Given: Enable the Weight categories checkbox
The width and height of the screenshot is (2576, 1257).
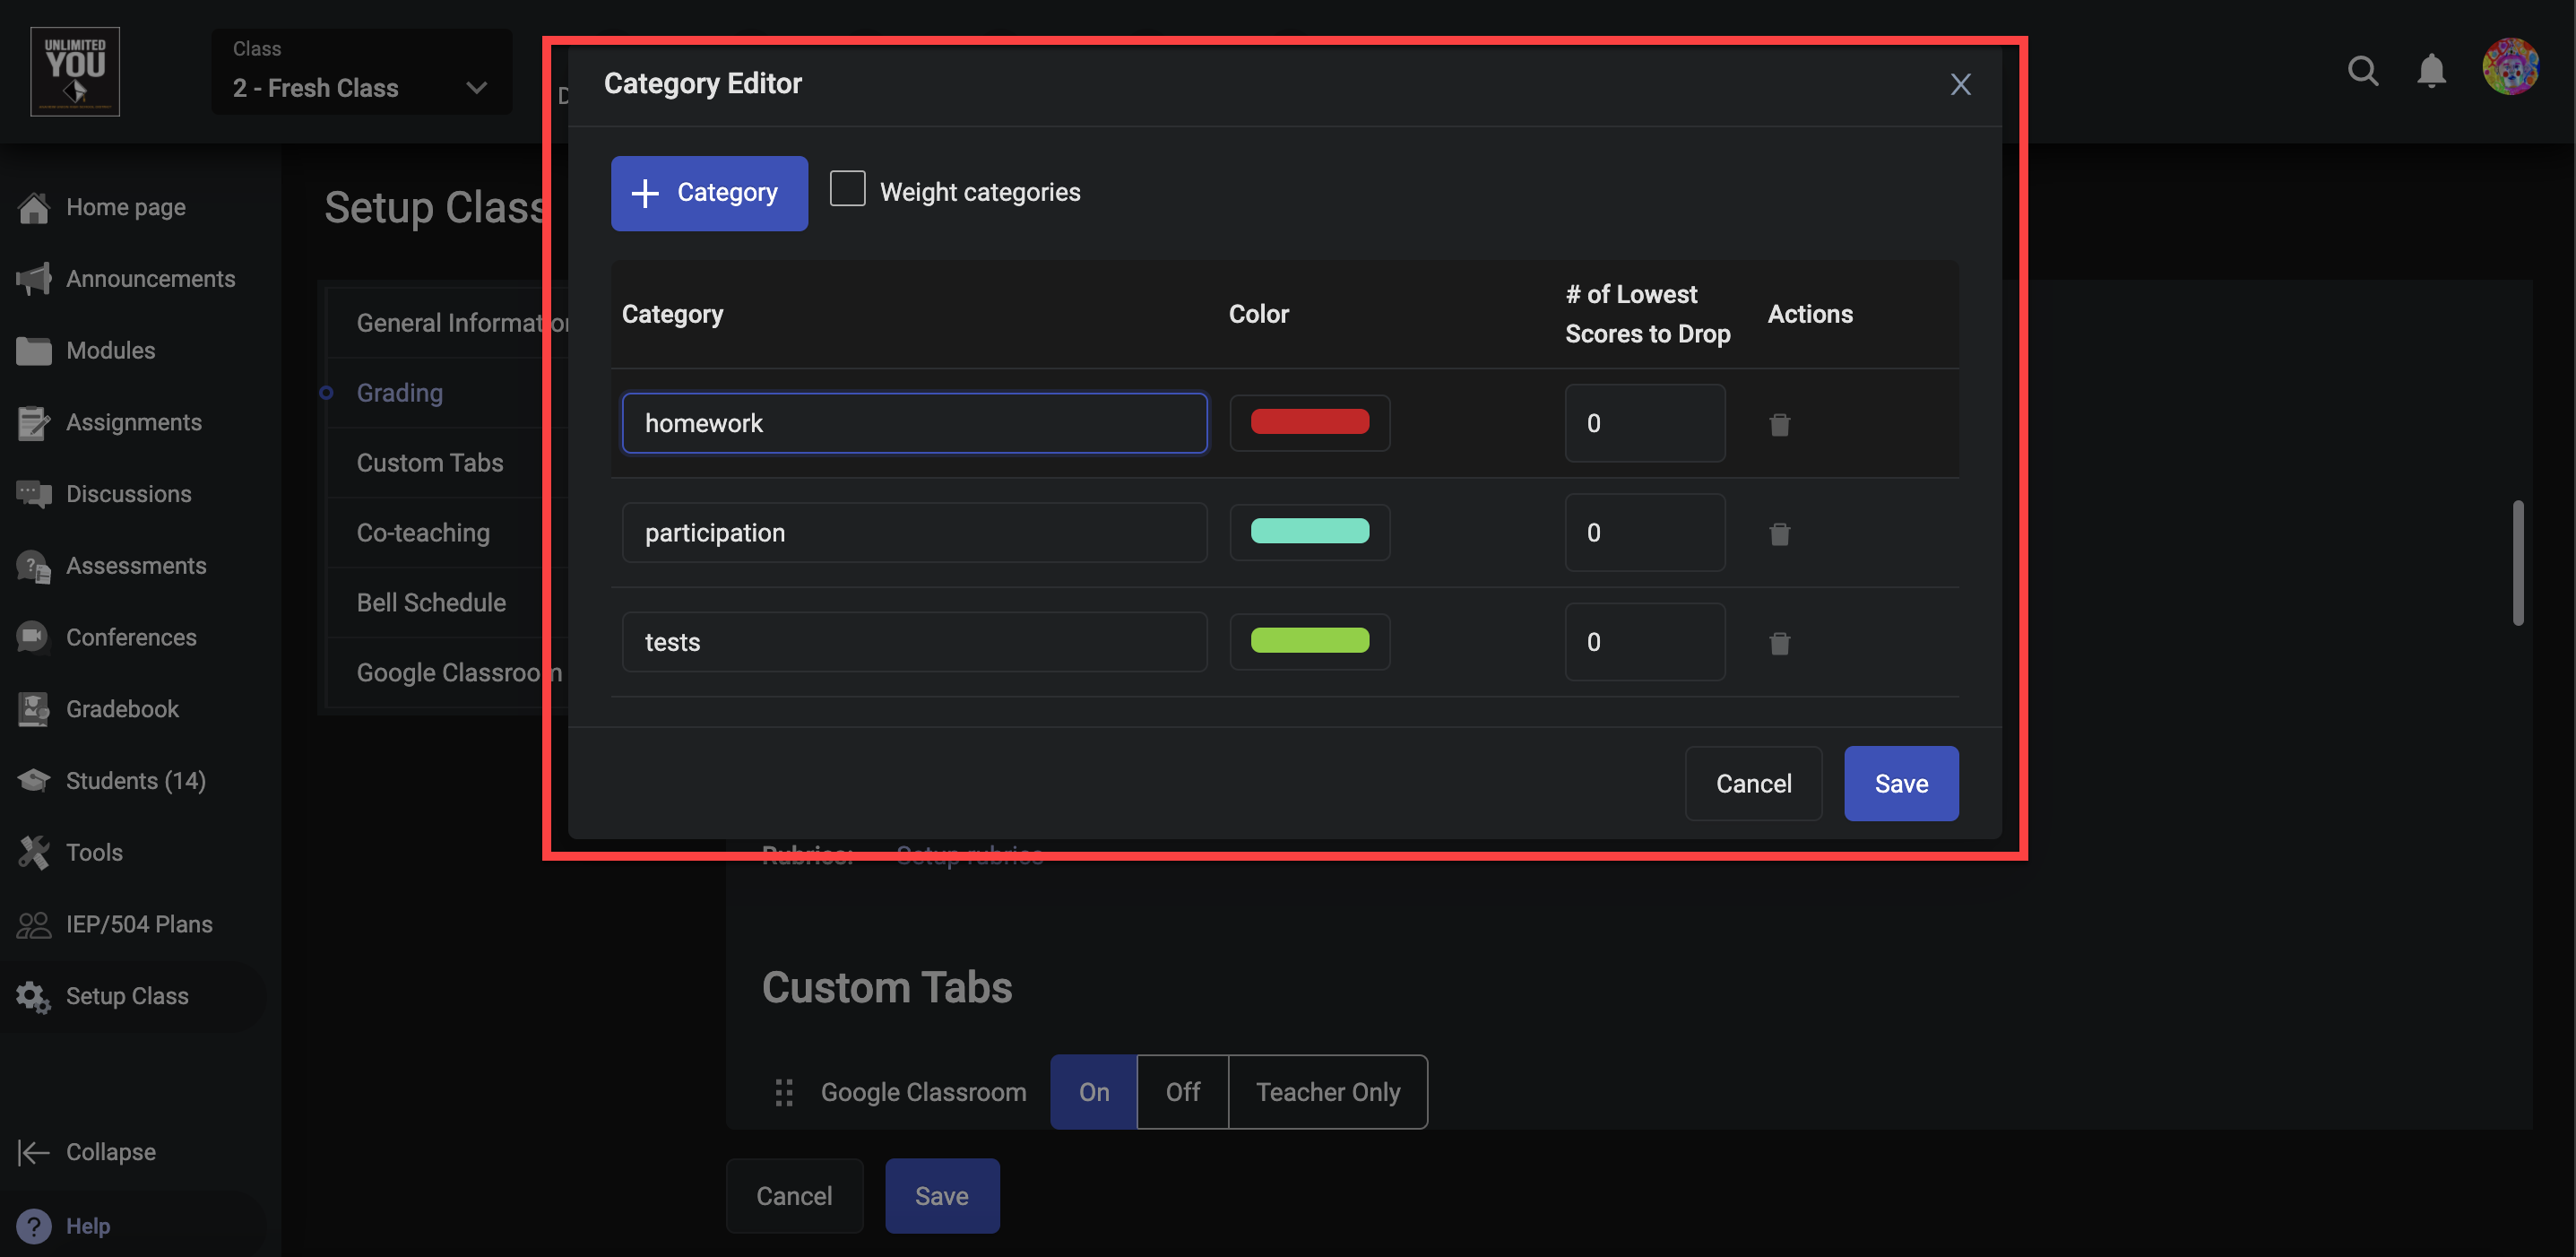Looking at the screenshot, I should (847, 189).
